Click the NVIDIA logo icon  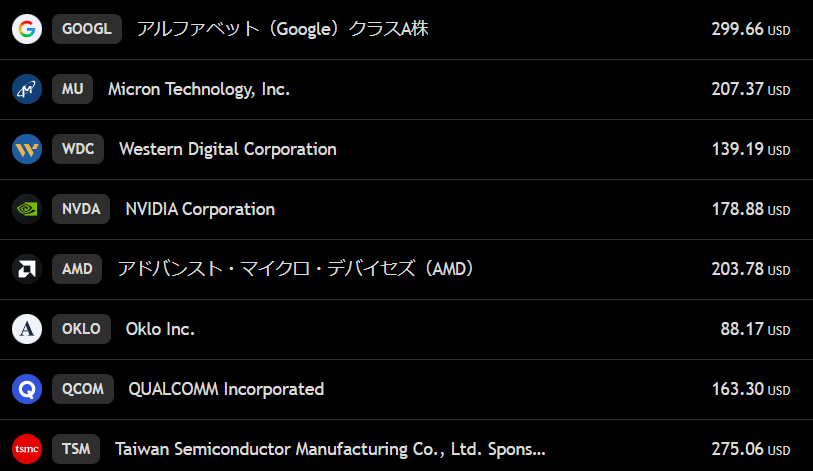(x=27, y=209)
